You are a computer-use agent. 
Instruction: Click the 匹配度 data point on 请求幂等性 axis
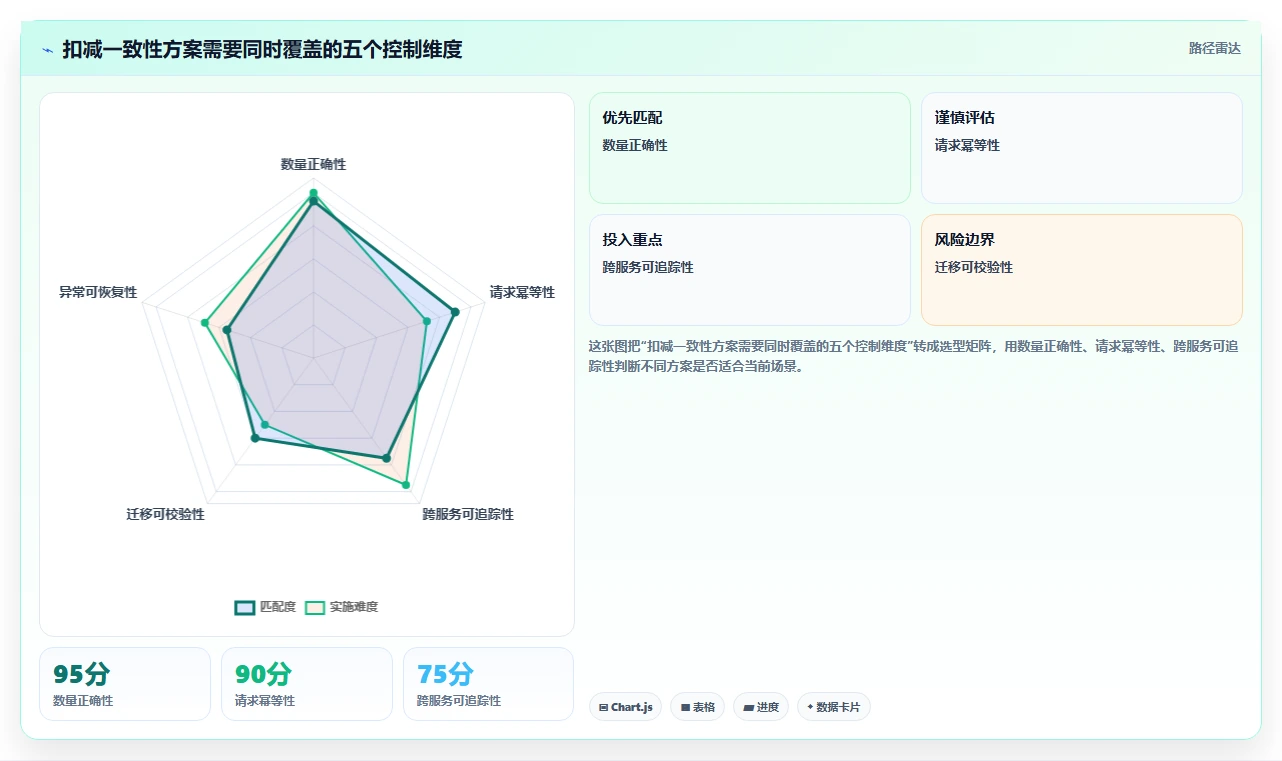coord(455,312)
